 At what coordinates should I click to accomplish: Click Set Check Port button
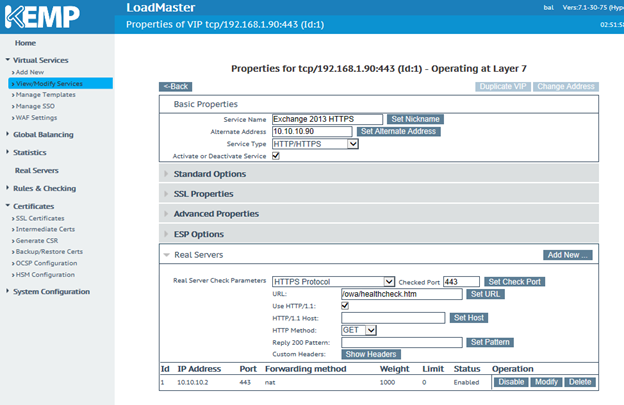click(515, 282)
